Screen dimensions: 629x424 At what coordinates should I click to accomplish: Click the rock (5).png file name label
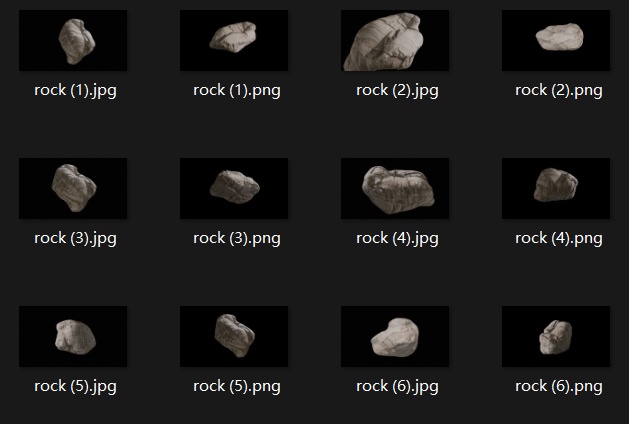(237, 387)
